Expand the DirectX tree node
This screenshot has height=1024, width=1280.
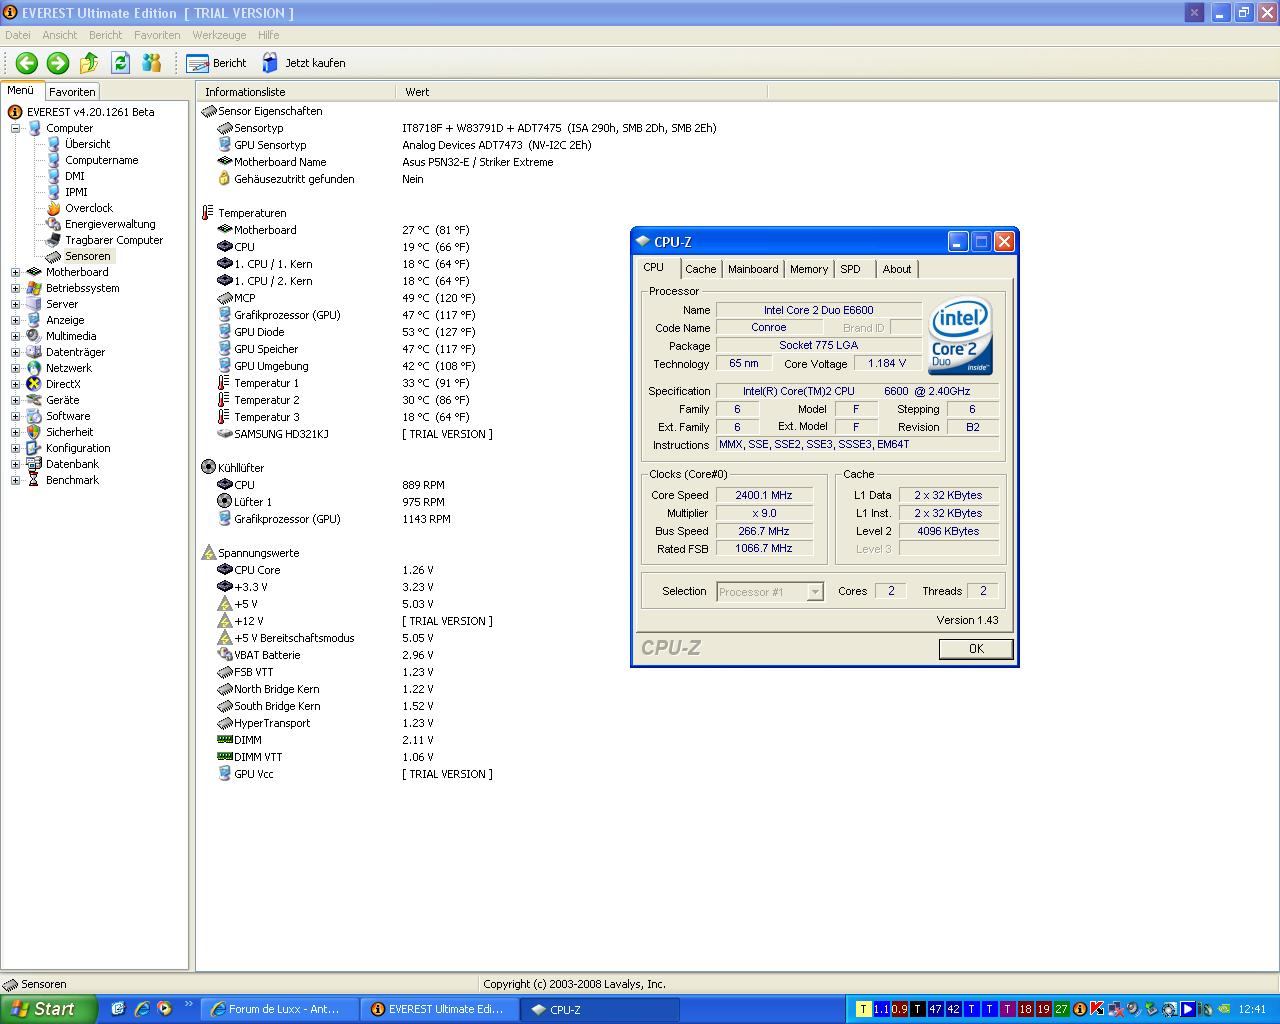[x=15, y=384]
